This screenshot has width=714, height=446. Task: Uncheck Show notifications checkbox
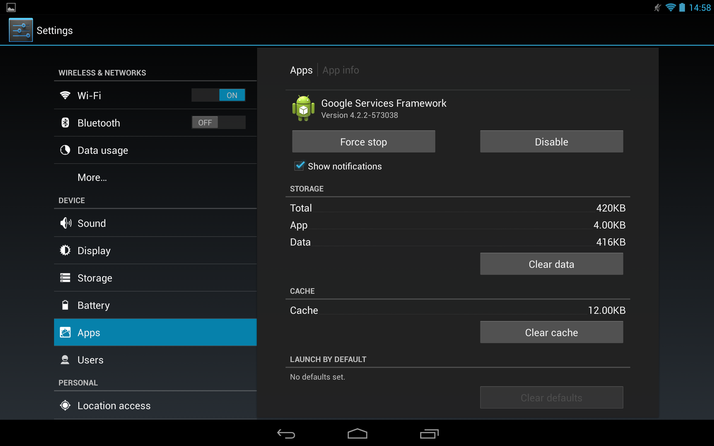tap(299, 166)
